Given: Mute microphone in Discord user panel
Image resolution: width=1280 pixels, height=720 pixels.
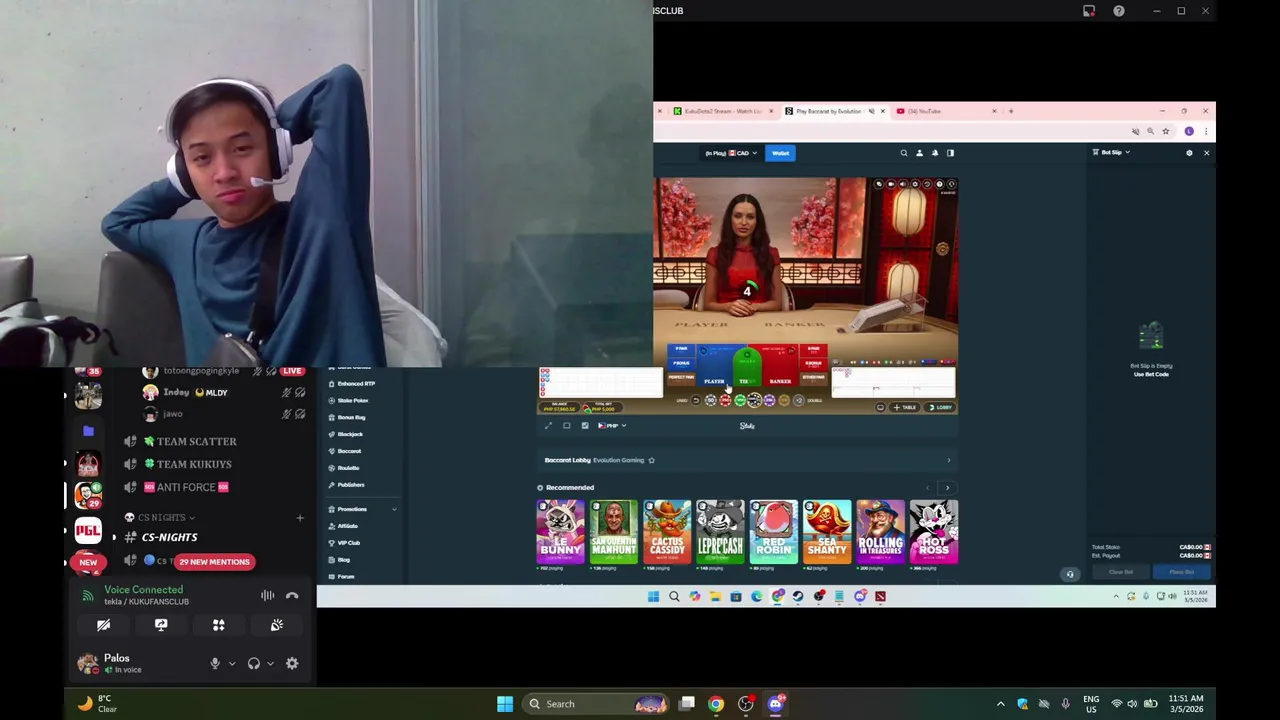Looking at the screenshot, I should [214, 663].
